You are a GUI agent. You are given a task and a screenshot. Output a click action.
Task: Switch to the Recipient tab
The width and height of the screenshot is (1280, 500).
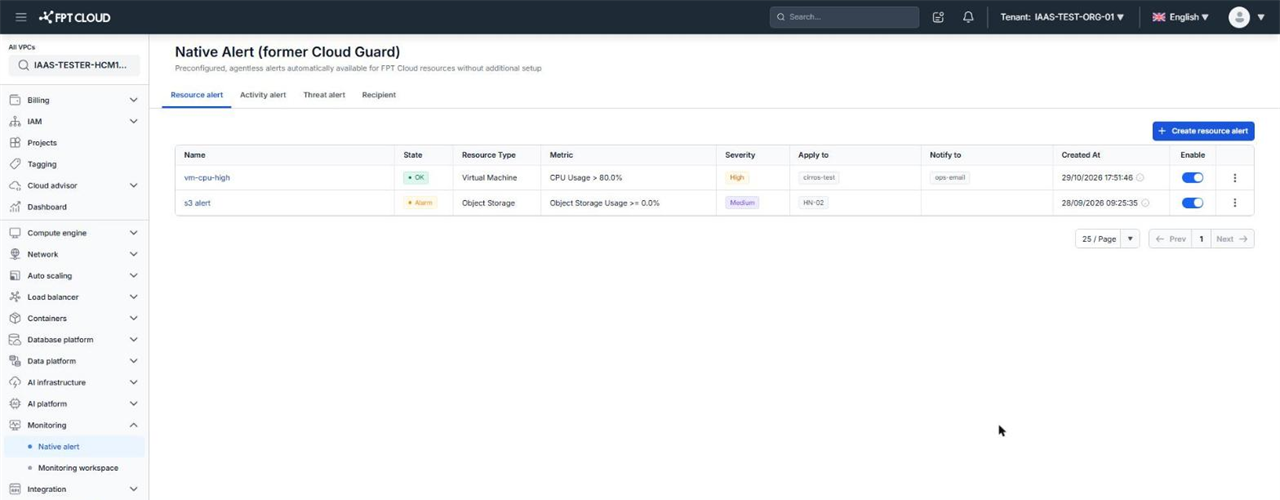click(x=379, y=95)
